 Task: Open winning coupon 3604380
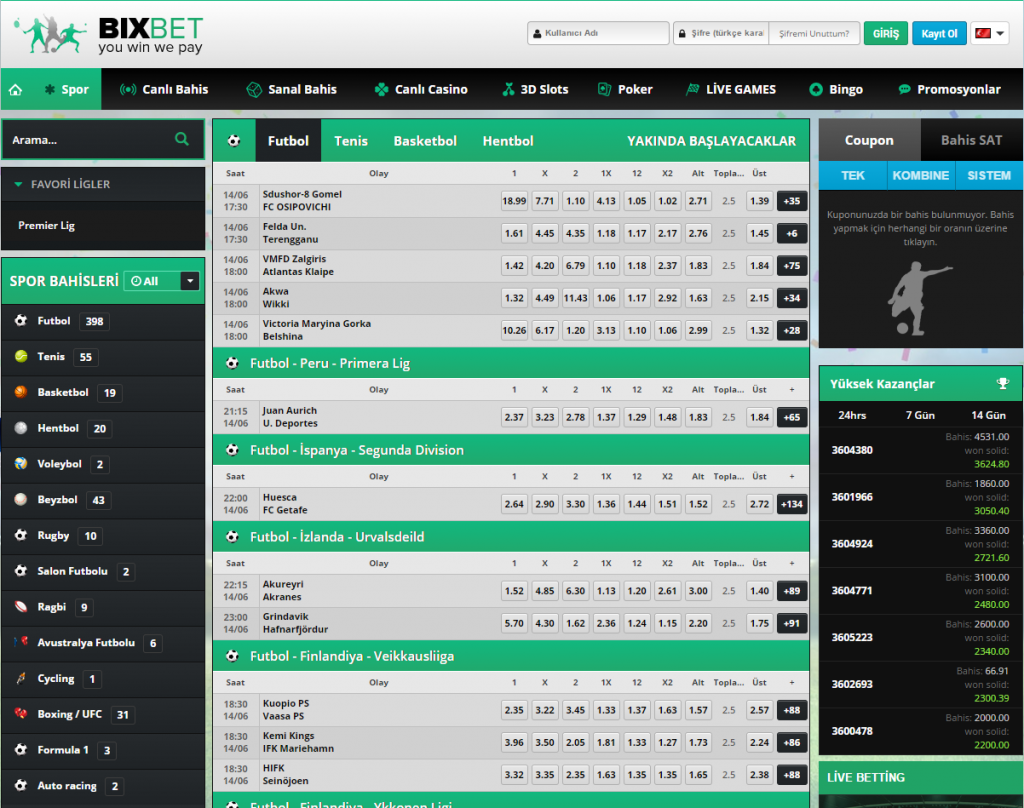852,450
